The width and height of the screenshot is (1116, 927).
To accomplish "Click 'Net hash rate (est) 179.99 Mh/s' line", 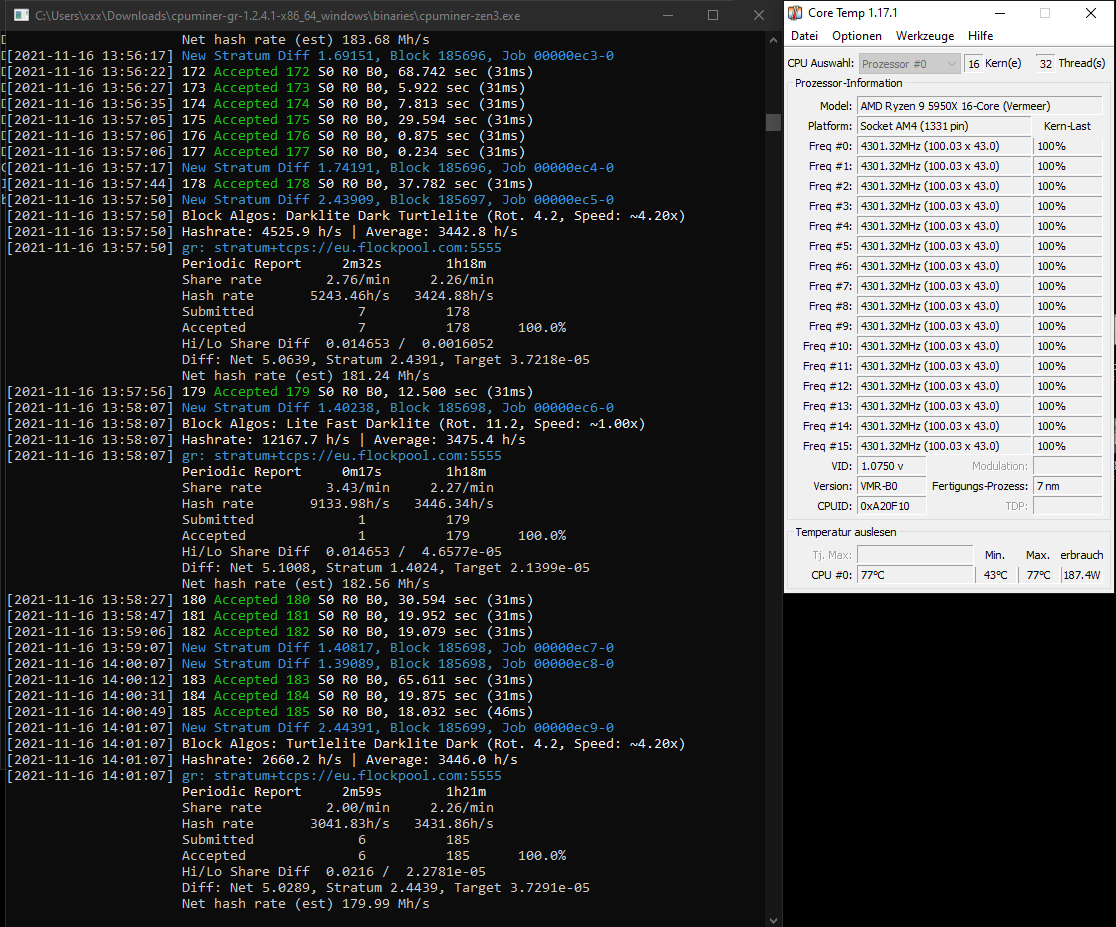I will coord(305,904).
